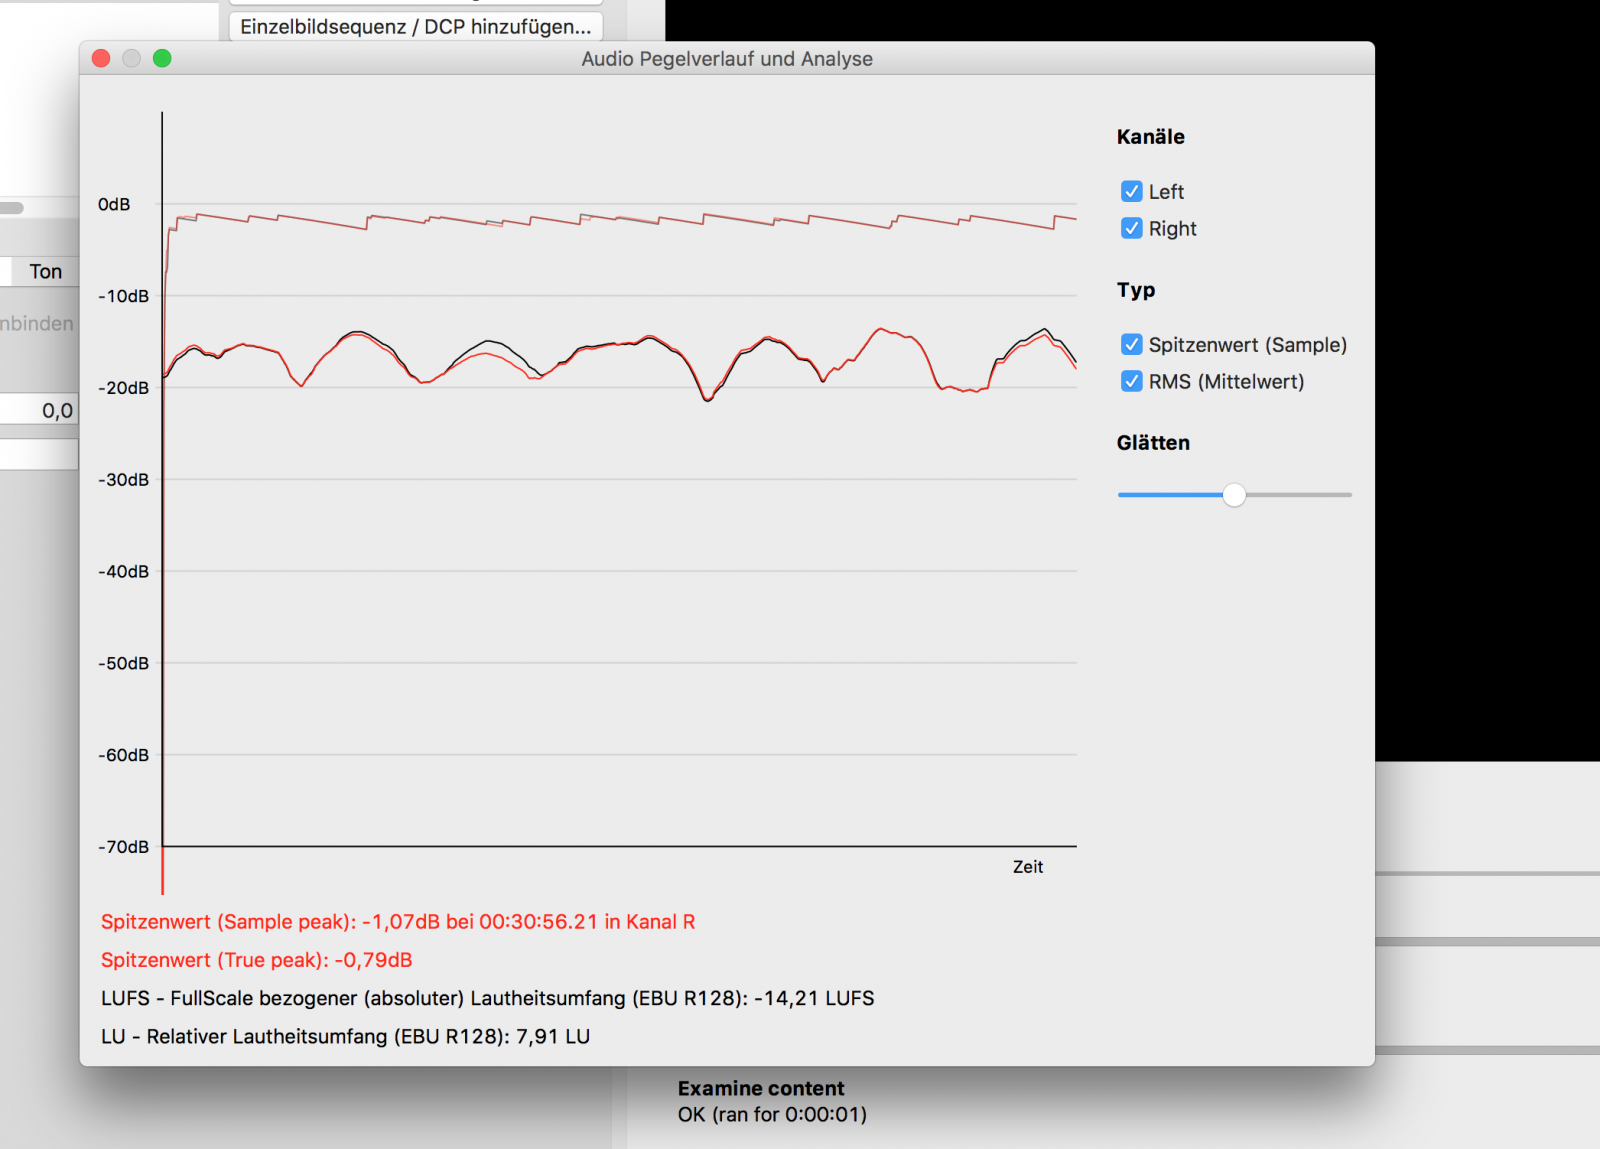This screenshot has width=1600, height=1149.
Task: Uncheck the Left channel checkbox
Action: click(x=1131, y=191)
